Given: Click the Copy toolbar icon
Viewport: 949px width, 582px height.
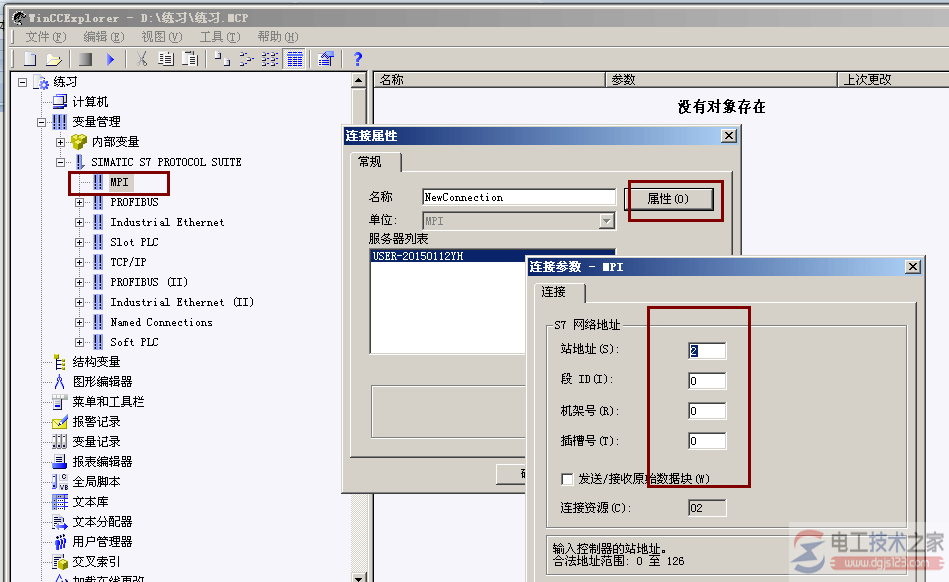Looking at the screenshot, I should pyautogui.click(x=165, y=59).
